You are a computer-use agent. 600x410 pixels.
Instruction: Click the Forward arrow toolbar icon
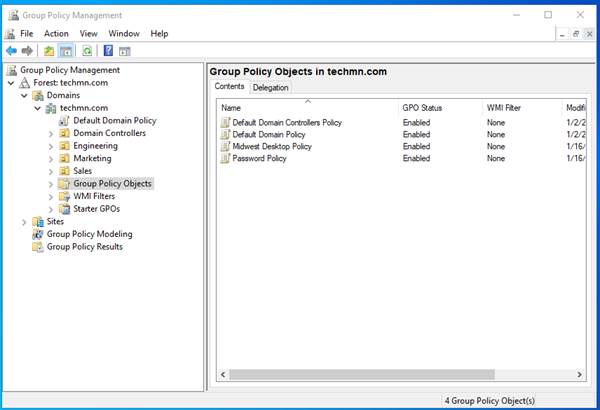click(27, 51)
